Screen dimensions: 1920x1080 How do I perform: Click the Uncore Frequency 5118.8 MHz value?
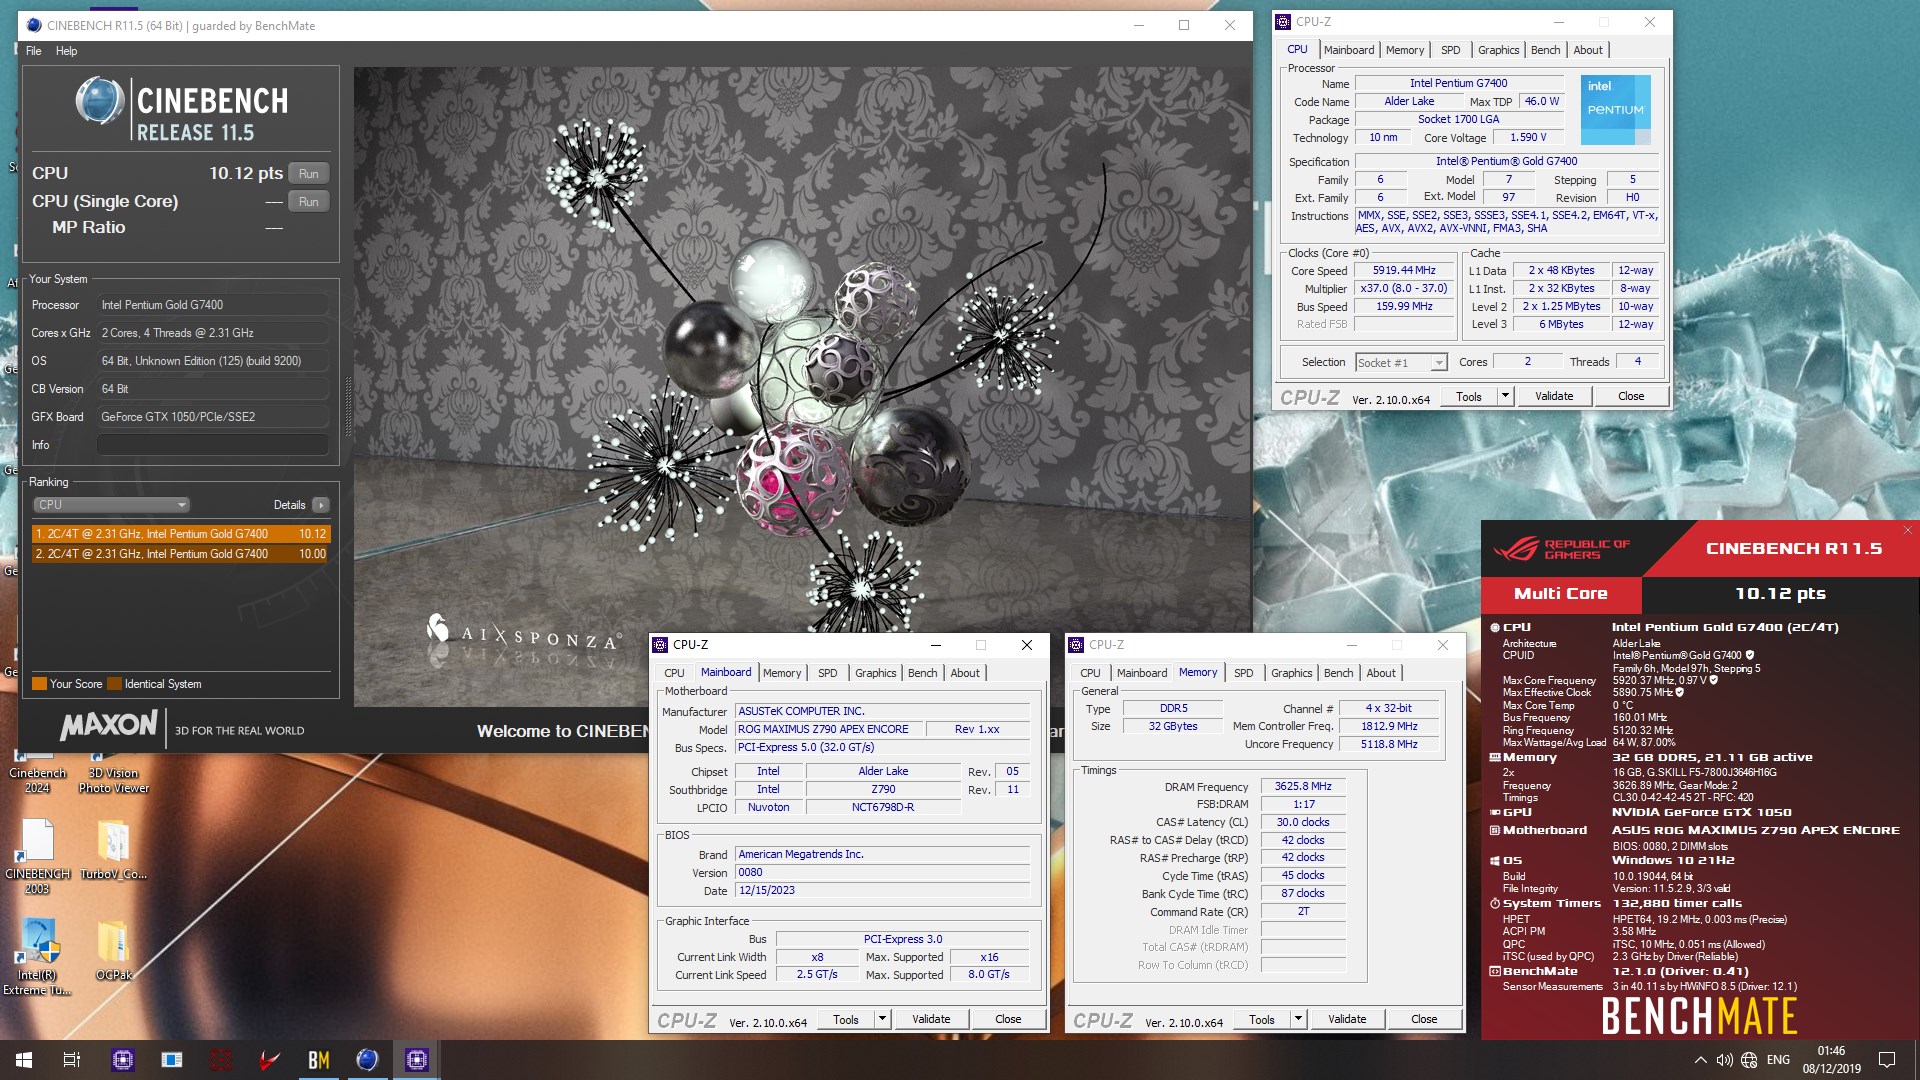(1389, 744)
